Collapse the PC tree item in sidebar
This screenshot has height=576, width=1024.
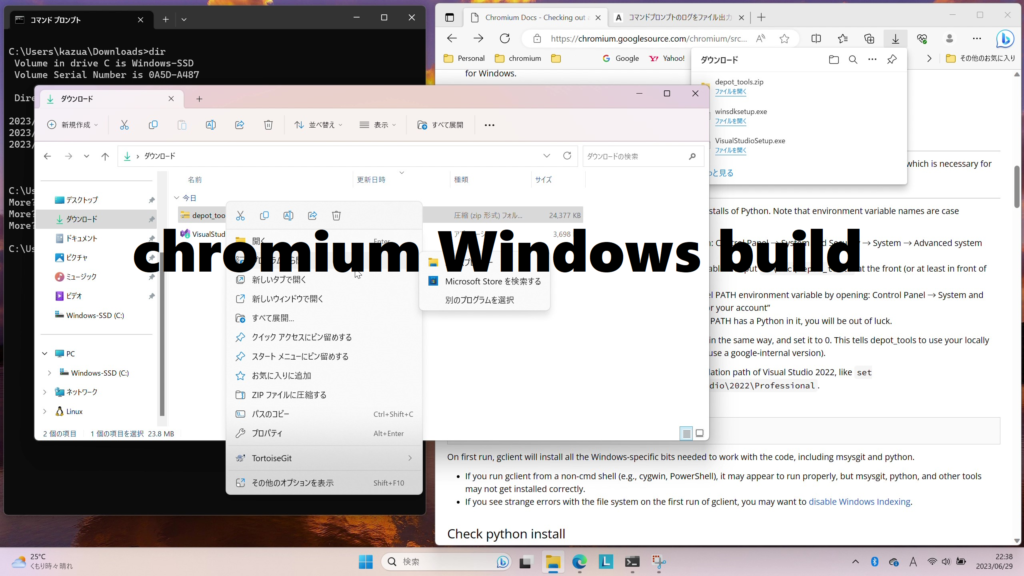(45, 353)
